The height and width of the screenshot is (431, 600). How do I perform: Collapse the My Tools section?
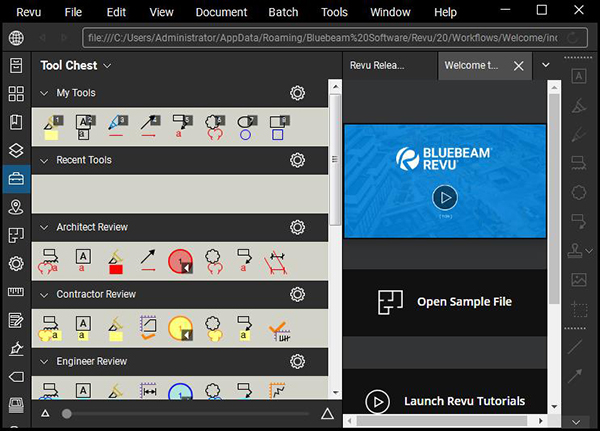coord(44,93)
